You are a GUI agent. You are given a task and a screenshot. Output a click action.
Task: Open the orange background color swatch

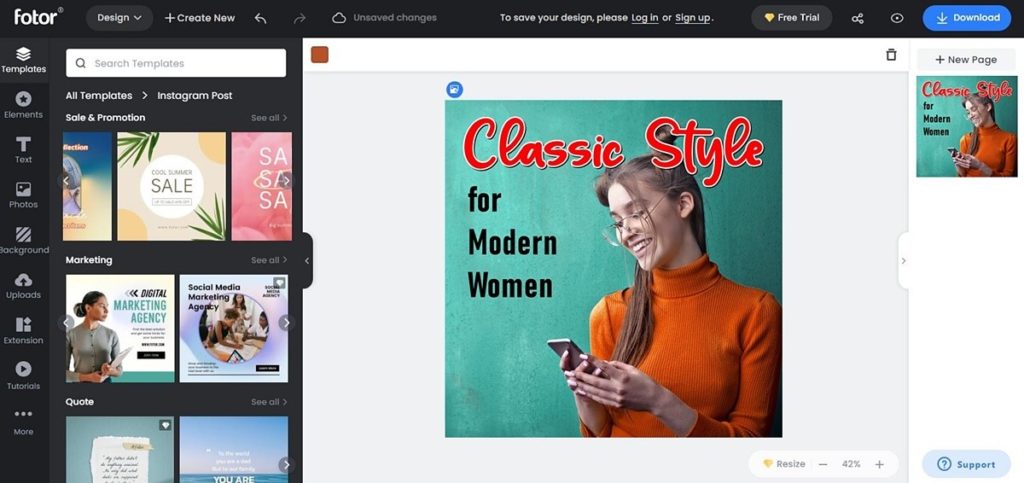[x=319, y=55]
